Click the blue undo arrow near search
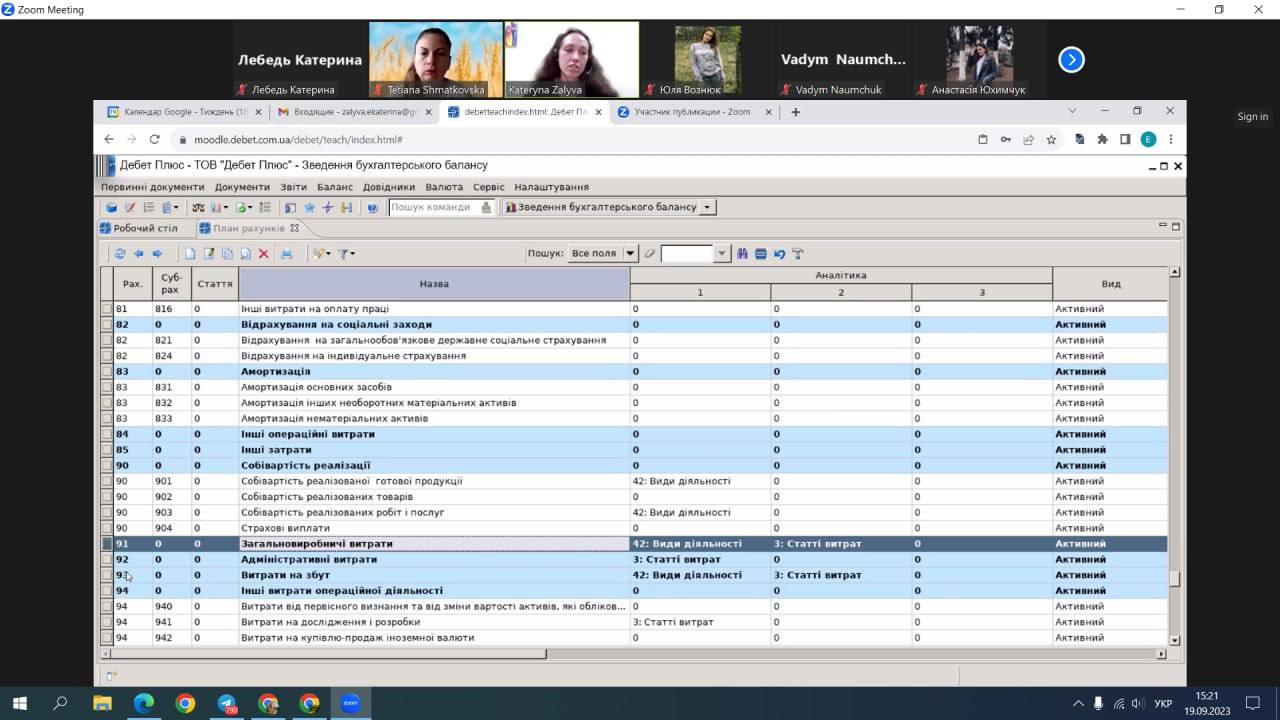The height and width of the screenshot is (720, 1280). pyautogui.click(x=779, y=254)
